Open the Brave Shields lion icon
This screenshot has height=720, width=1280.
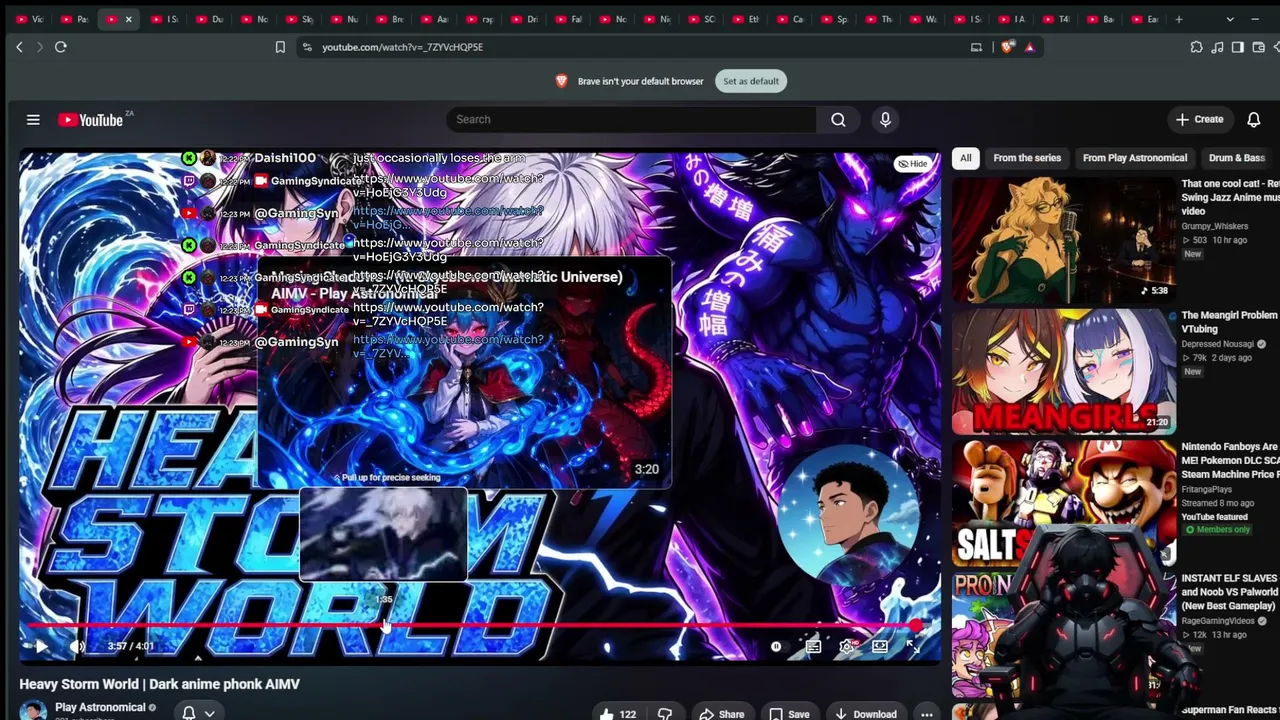(x=1007, y=47)
